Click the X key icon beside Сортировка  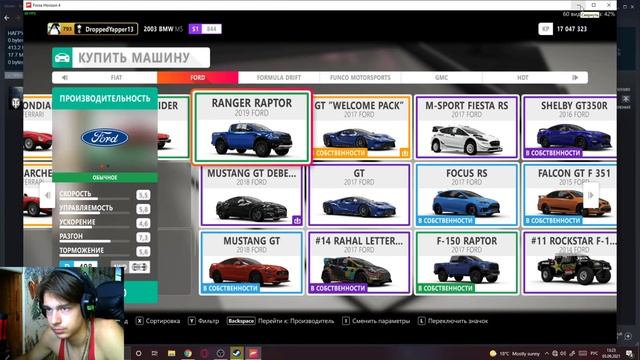click(140, 321)
